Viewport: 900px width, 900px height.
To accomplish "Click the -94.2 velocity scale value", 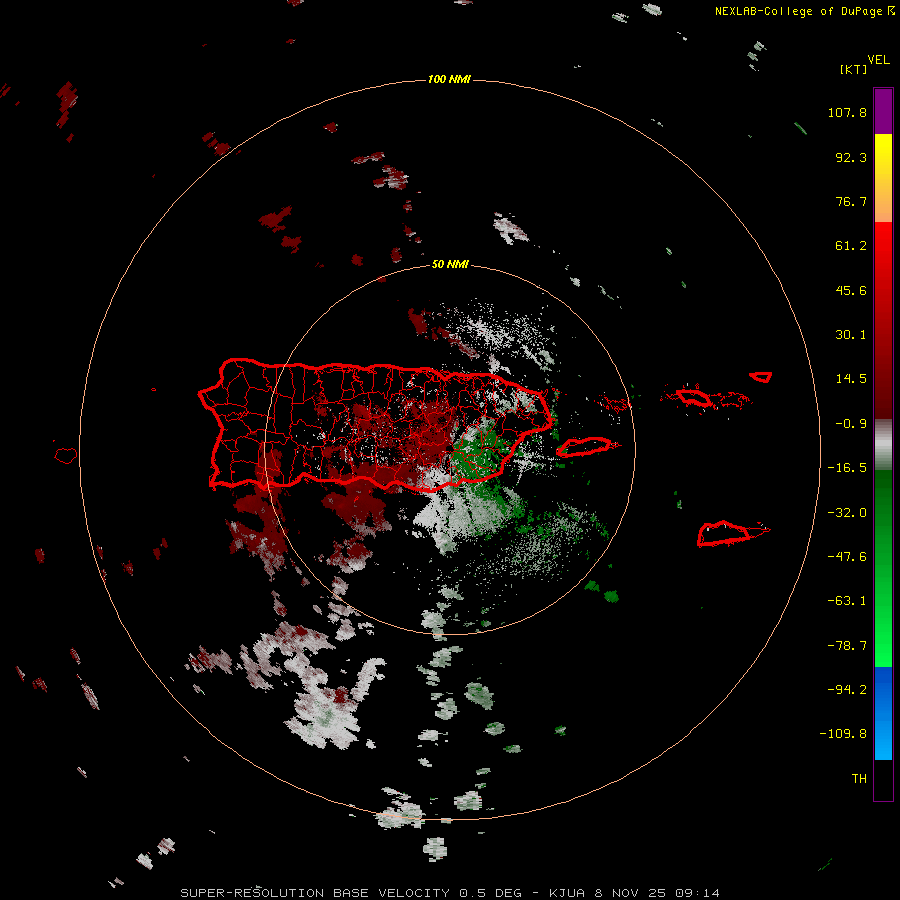I will point(847,689).
